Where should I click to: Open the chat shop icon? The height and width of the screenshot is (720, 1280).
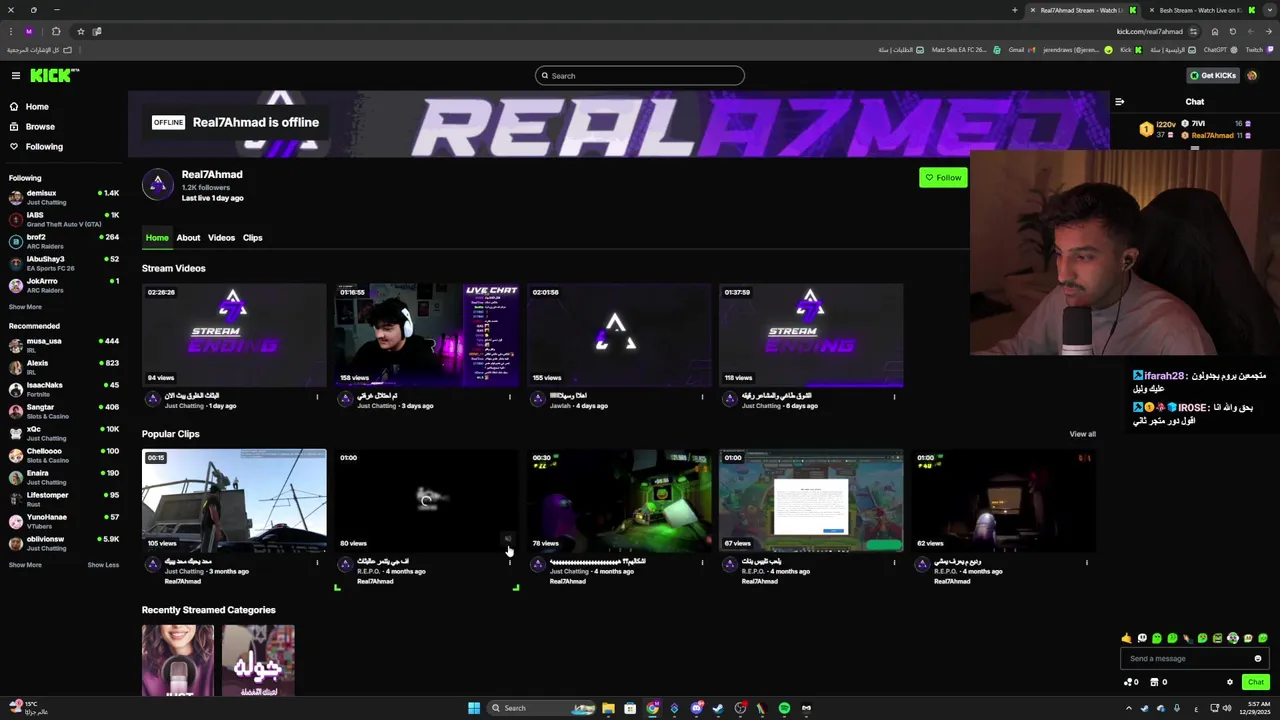(x=1158, y=682)
